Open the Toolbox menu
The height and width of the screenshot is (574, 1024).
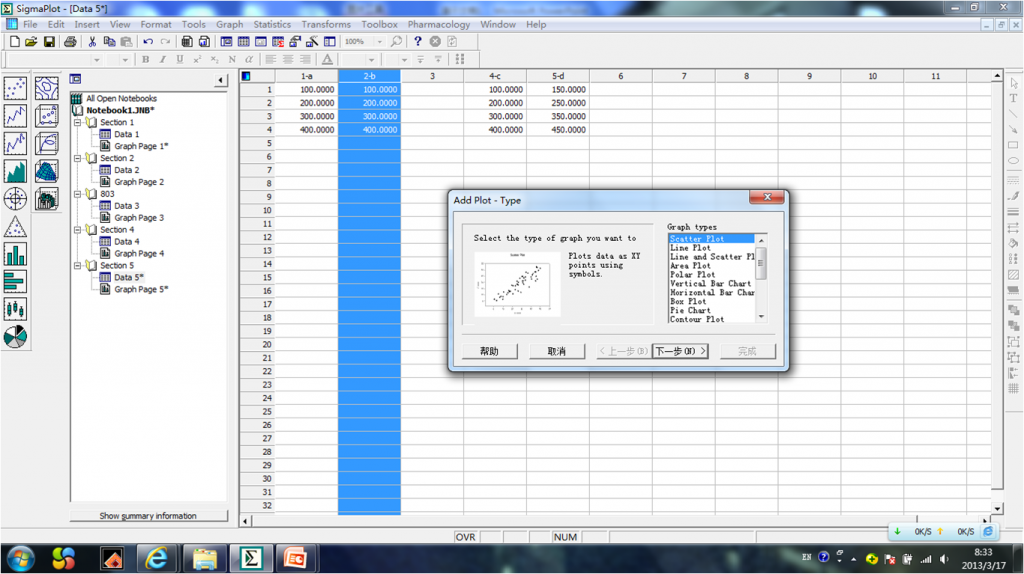tap(379, 24)
